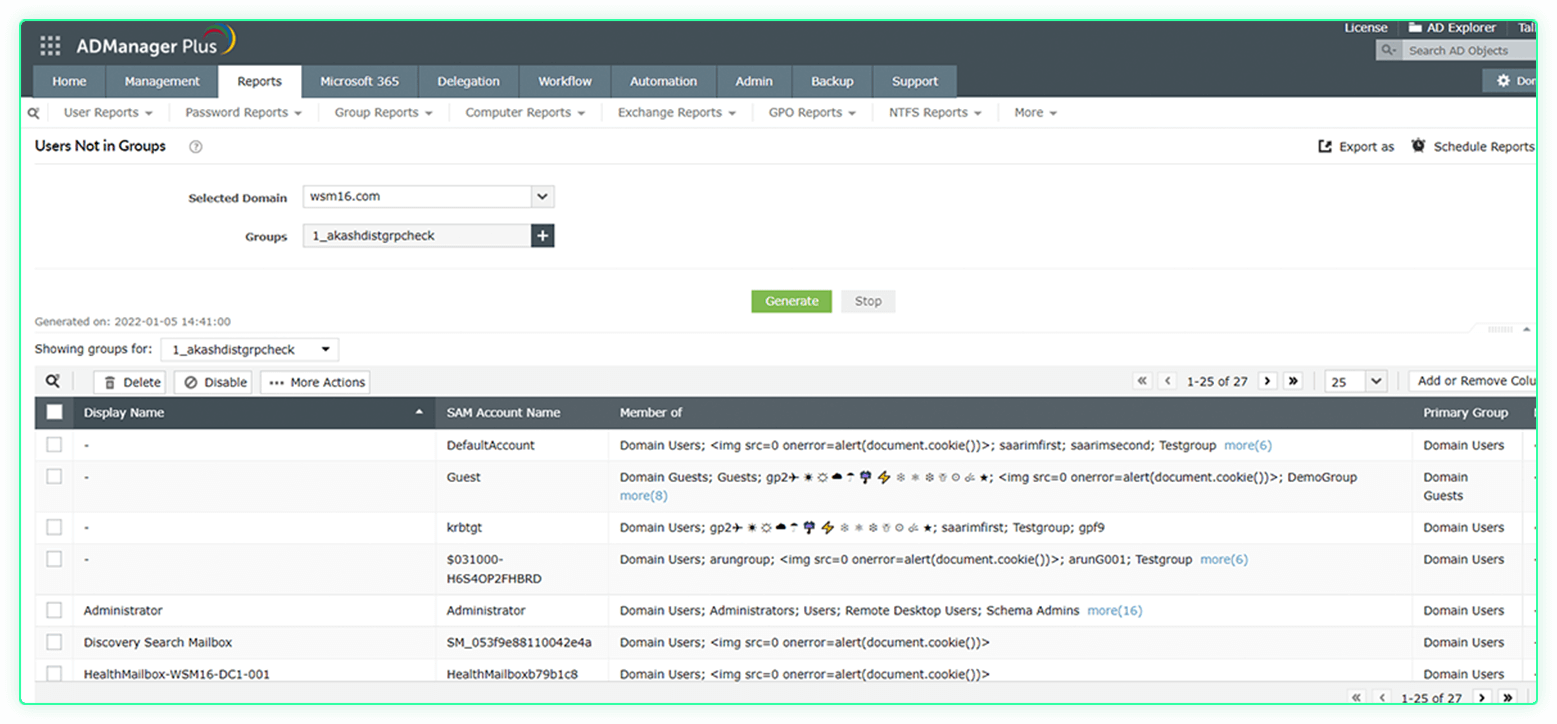Open the Support tab
Image resolution: width=1557 pixels, height=724 pixels.
coord(915,82)
